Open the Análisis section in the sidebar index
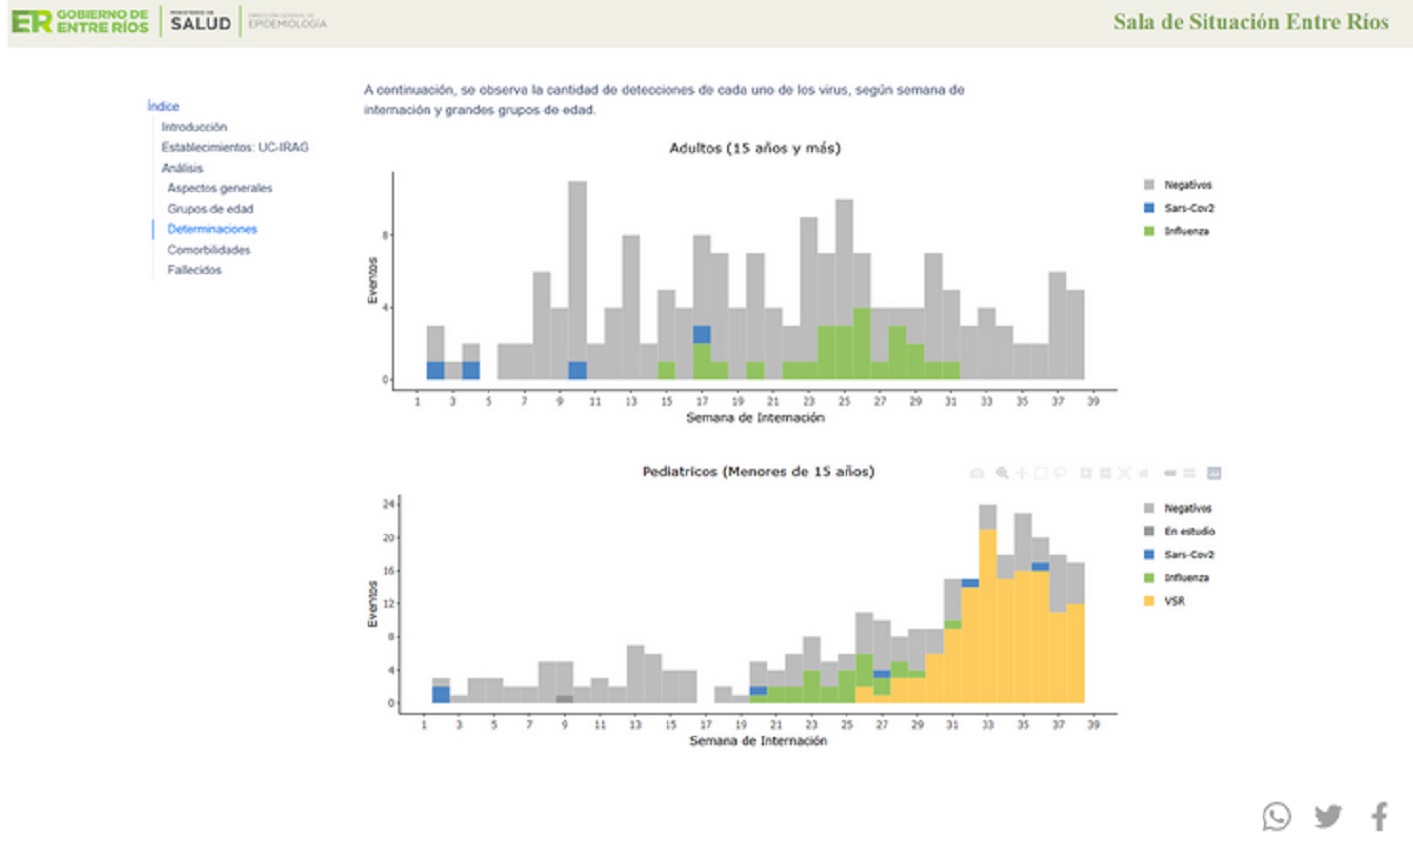The image size is (1413, 848). [182, 168]
